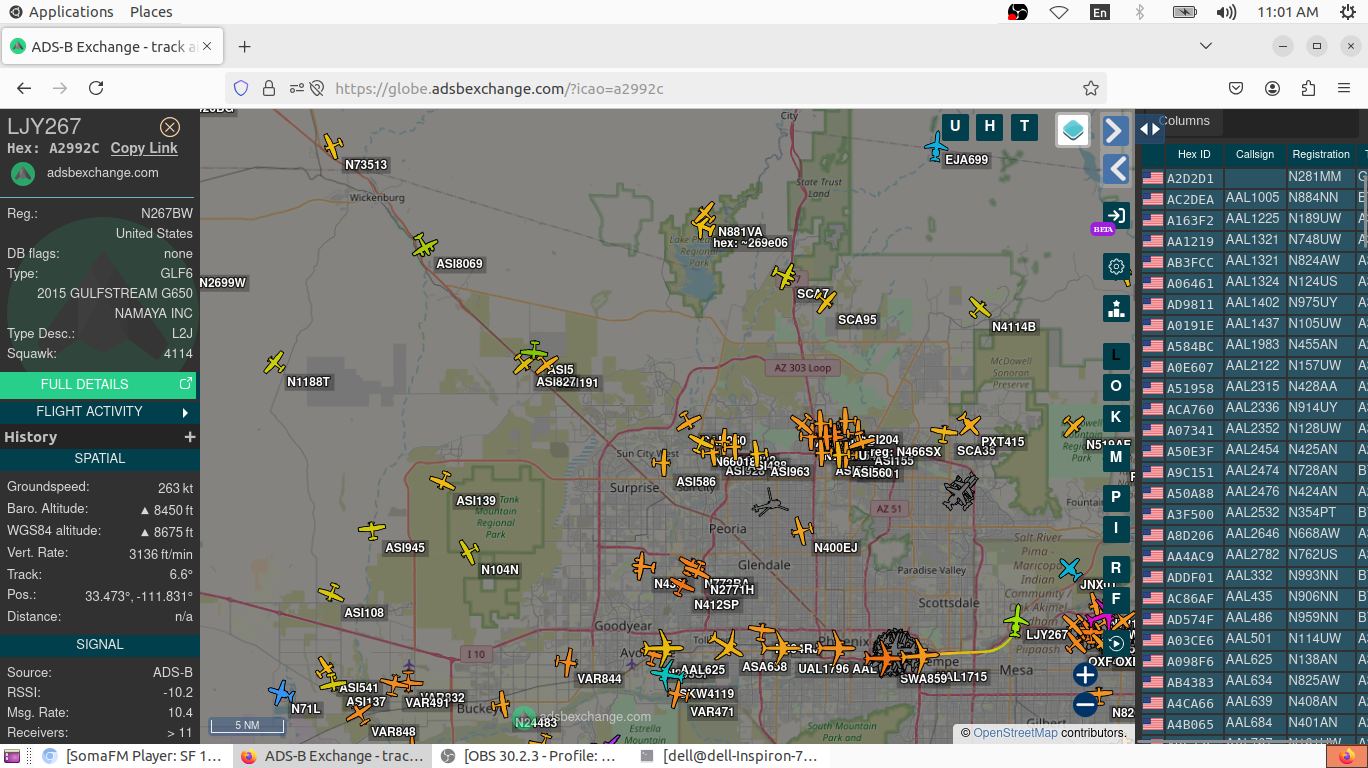Image resolution: width=1368 pixels, height=768 pixels.
Task: Open the OpenStreetMap attribution link
Action: point(1015,733)
